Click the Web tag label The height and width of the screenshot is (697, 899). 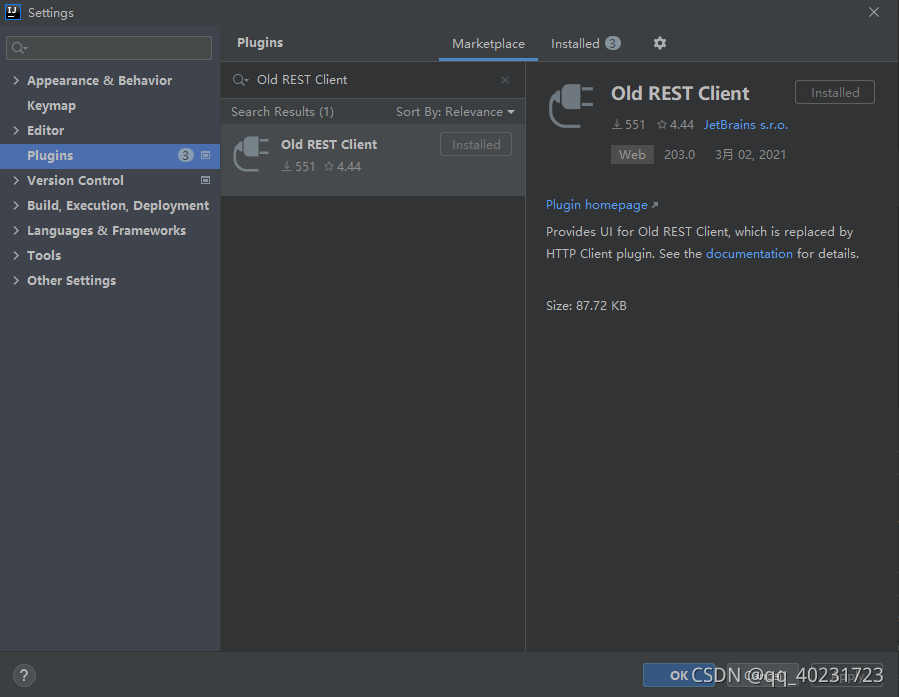coord(632,155)
